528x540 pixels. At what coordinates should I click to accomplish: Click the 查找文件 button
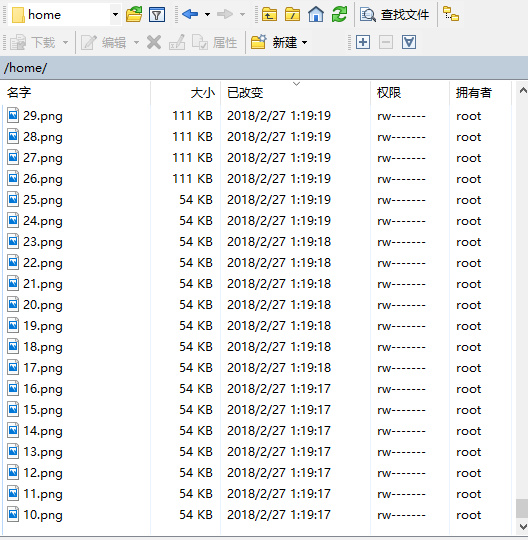(394, 14)
